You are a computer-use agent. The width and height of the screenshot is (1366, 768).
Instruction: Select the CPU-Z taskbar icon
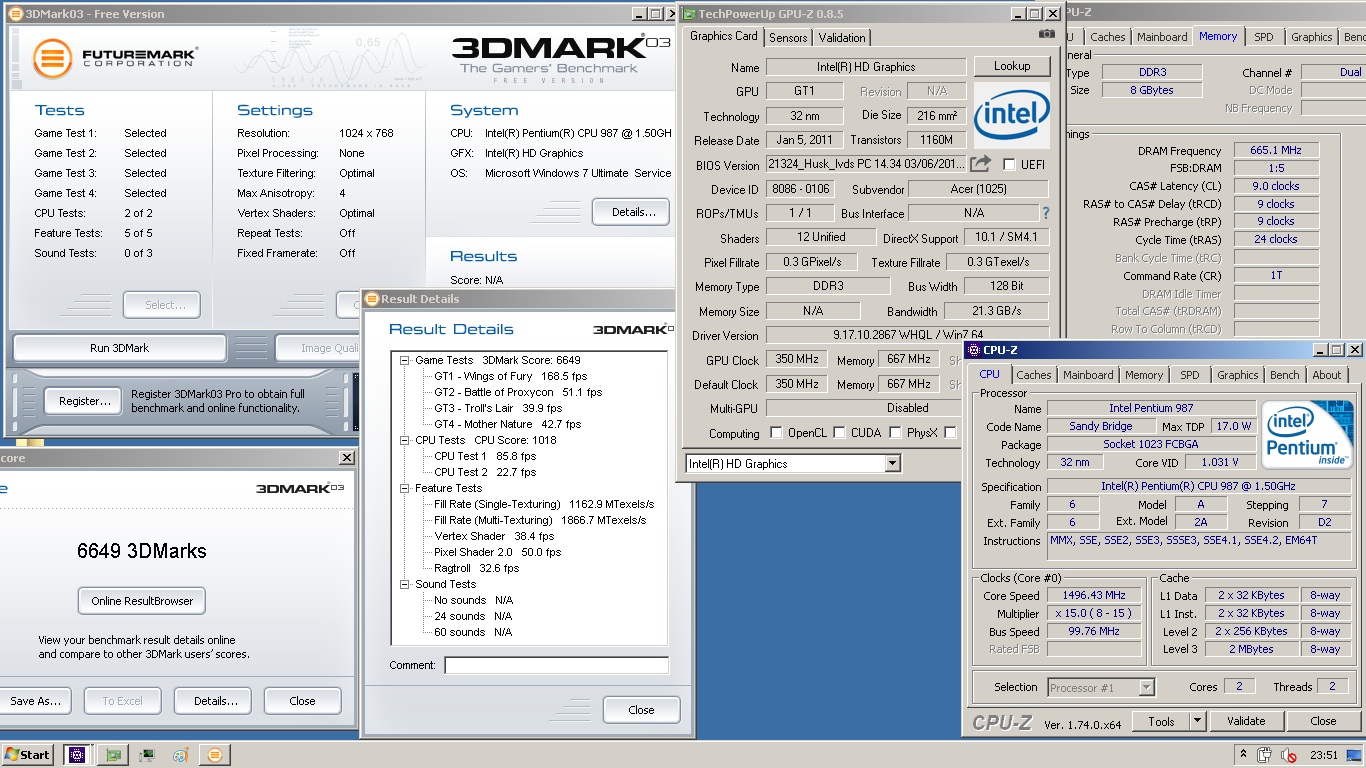click(x=77, y=755)
